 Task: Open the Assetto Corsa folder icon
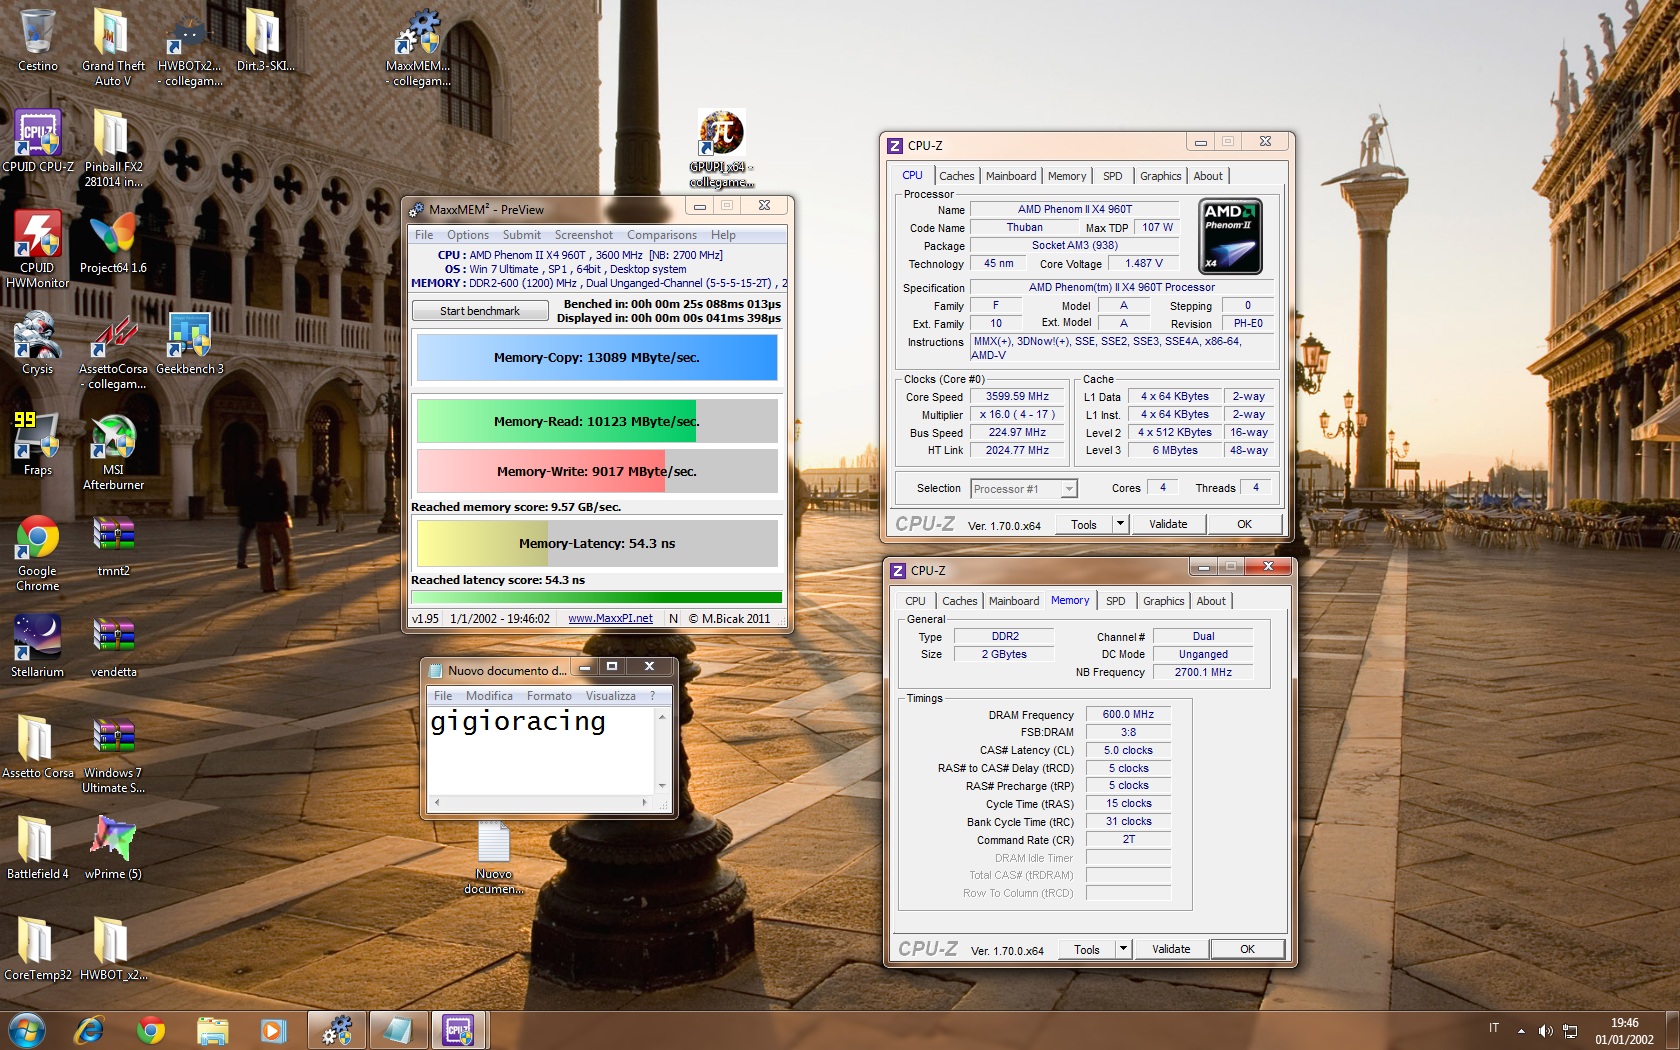tap(37, 748)
